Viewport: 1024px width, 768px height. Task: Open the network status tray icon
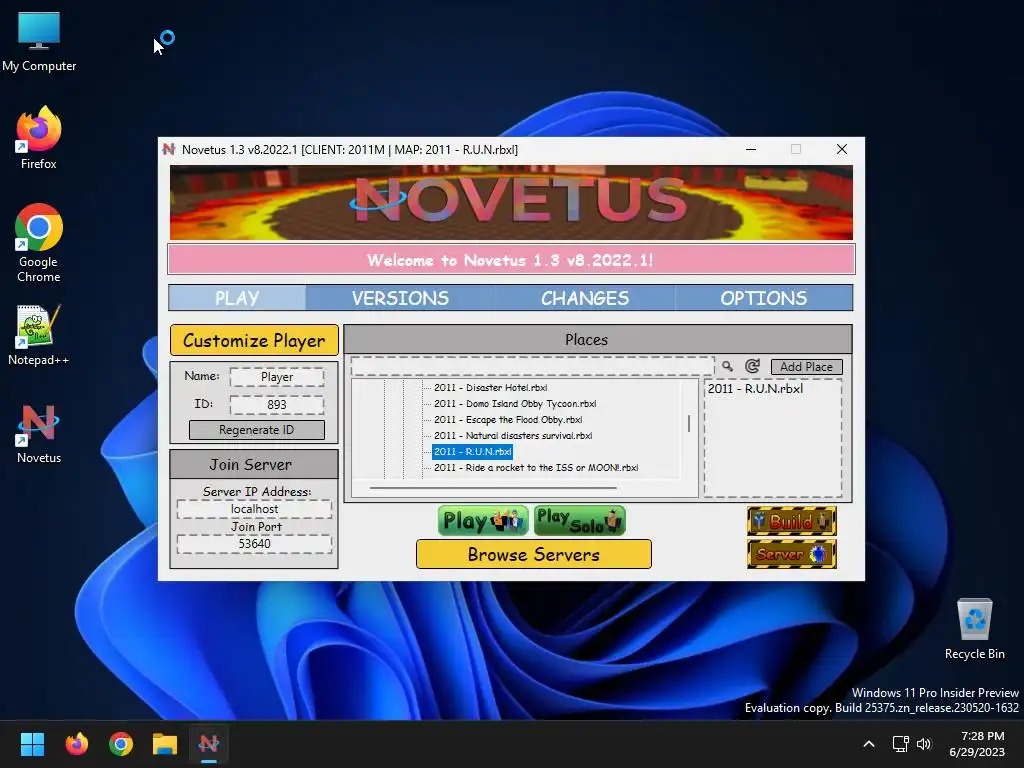point(901,744)
